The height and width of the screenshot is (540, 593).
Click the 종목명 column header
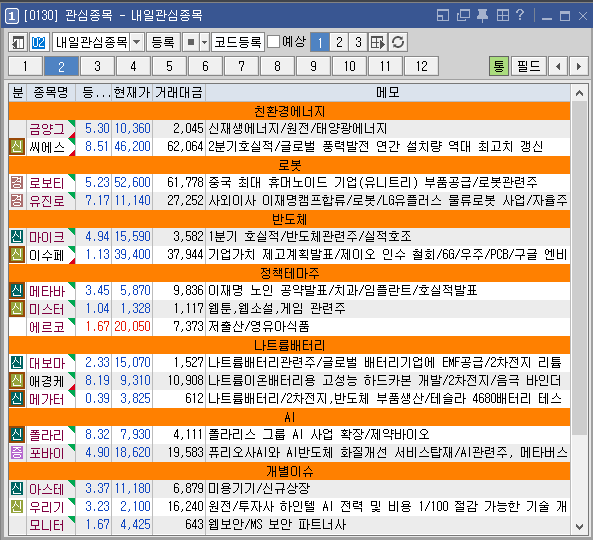point(51,93)
